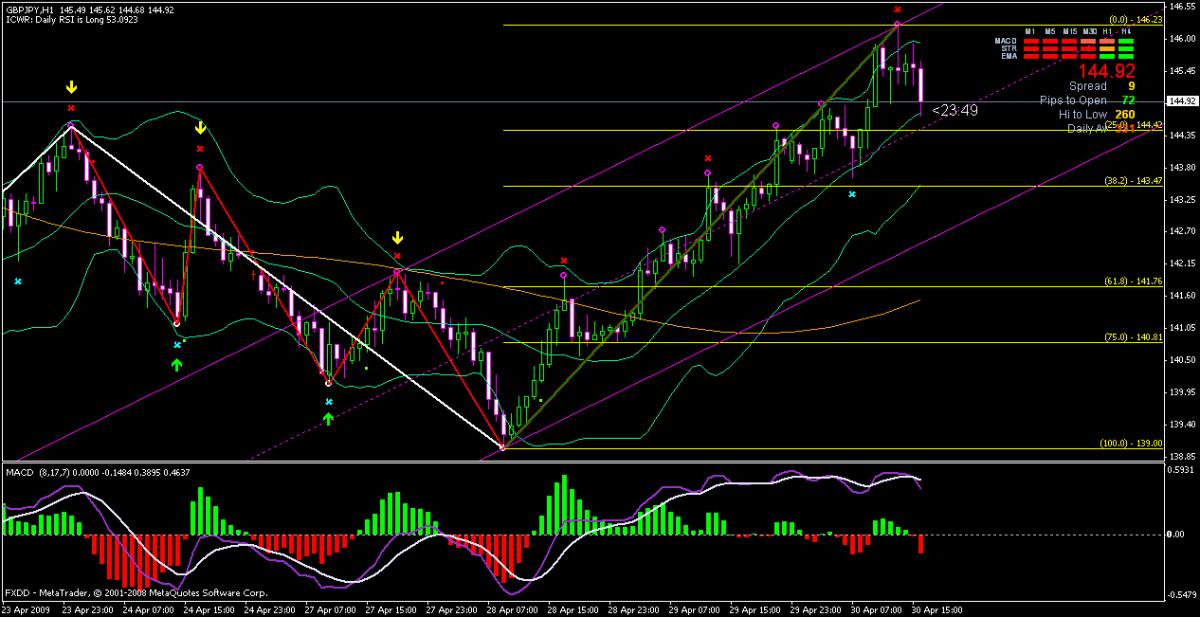Select the middle yellow down arrow signal
The width and height of the screenshot is (1200, 617).
click(x=200, y=128)
